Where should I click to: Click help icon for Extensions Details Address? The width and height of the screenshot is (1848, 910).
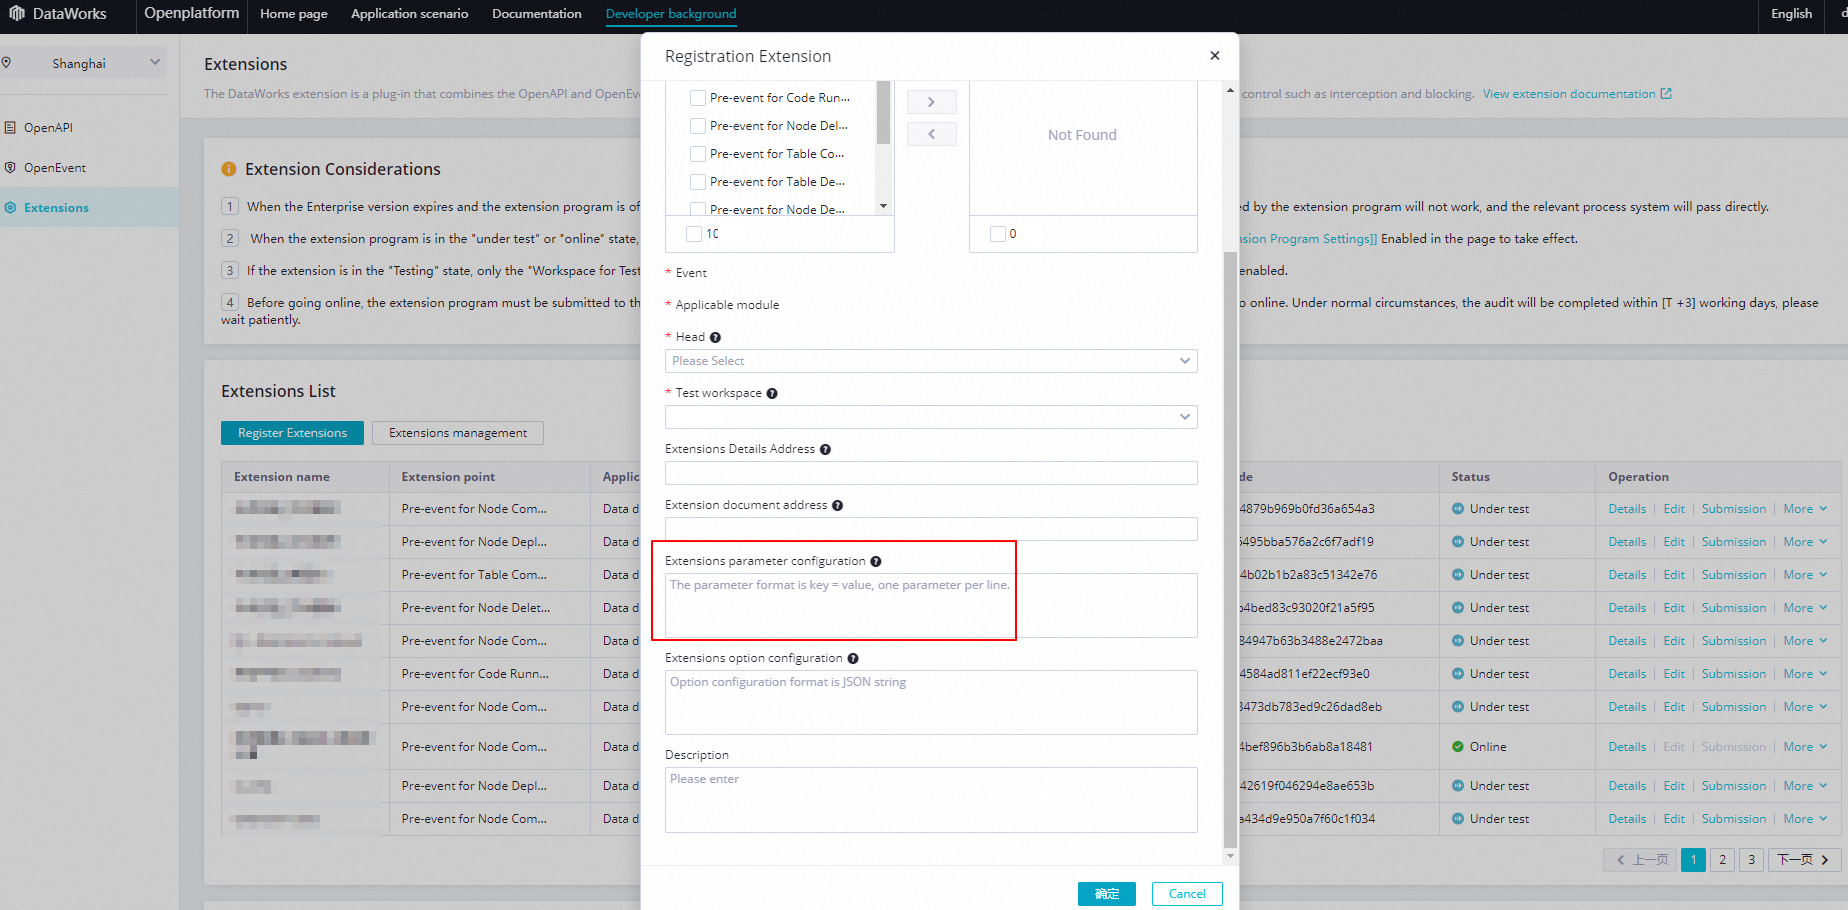[825, 449]
